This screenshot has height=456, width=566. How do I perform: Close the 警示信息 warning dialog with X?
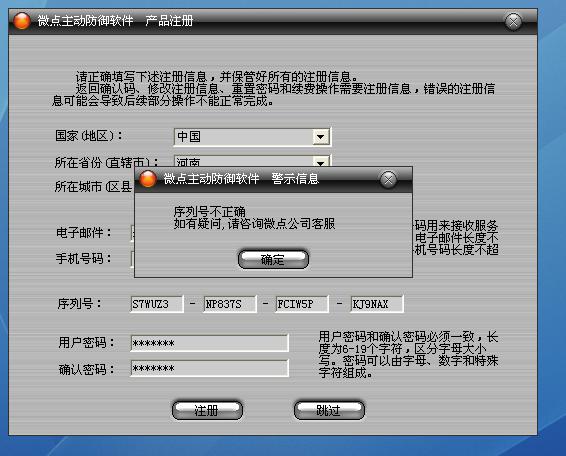tap(388, 179)
